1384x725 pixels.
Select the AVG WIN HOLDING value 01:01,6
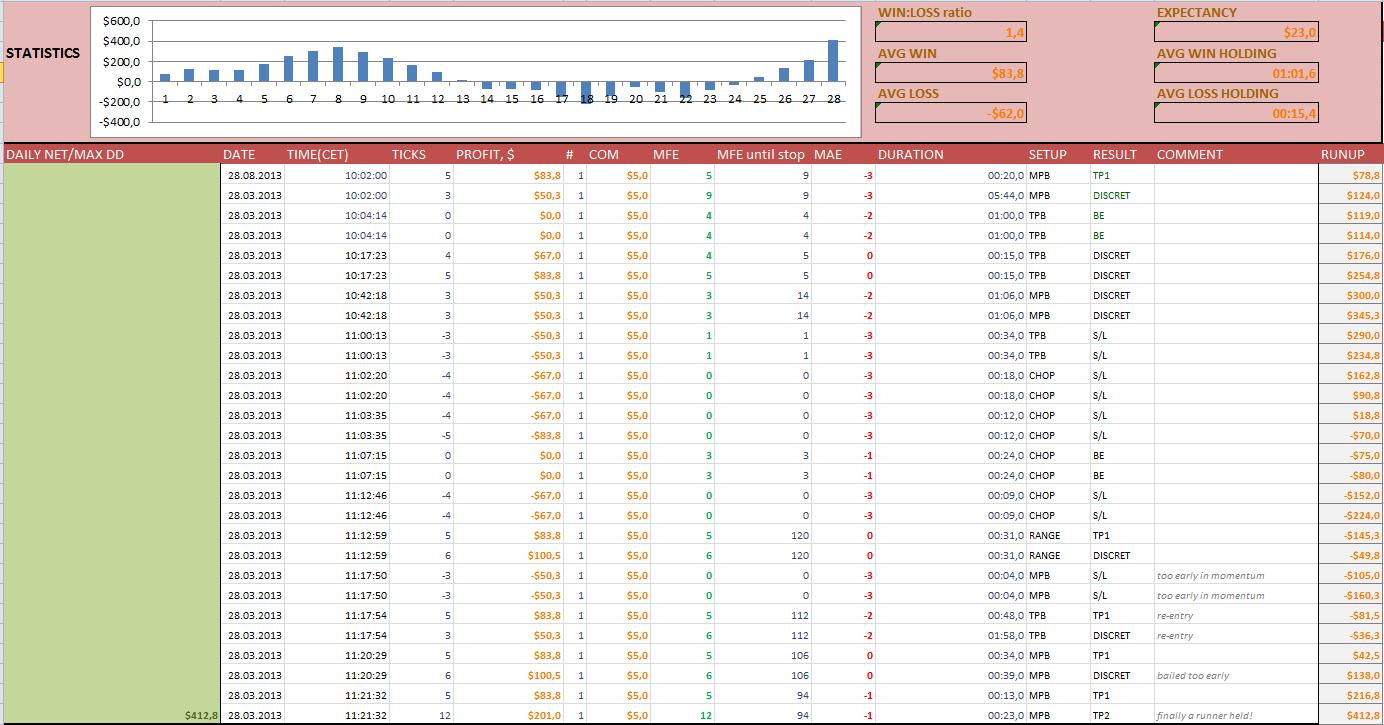tap(1236, 73)
